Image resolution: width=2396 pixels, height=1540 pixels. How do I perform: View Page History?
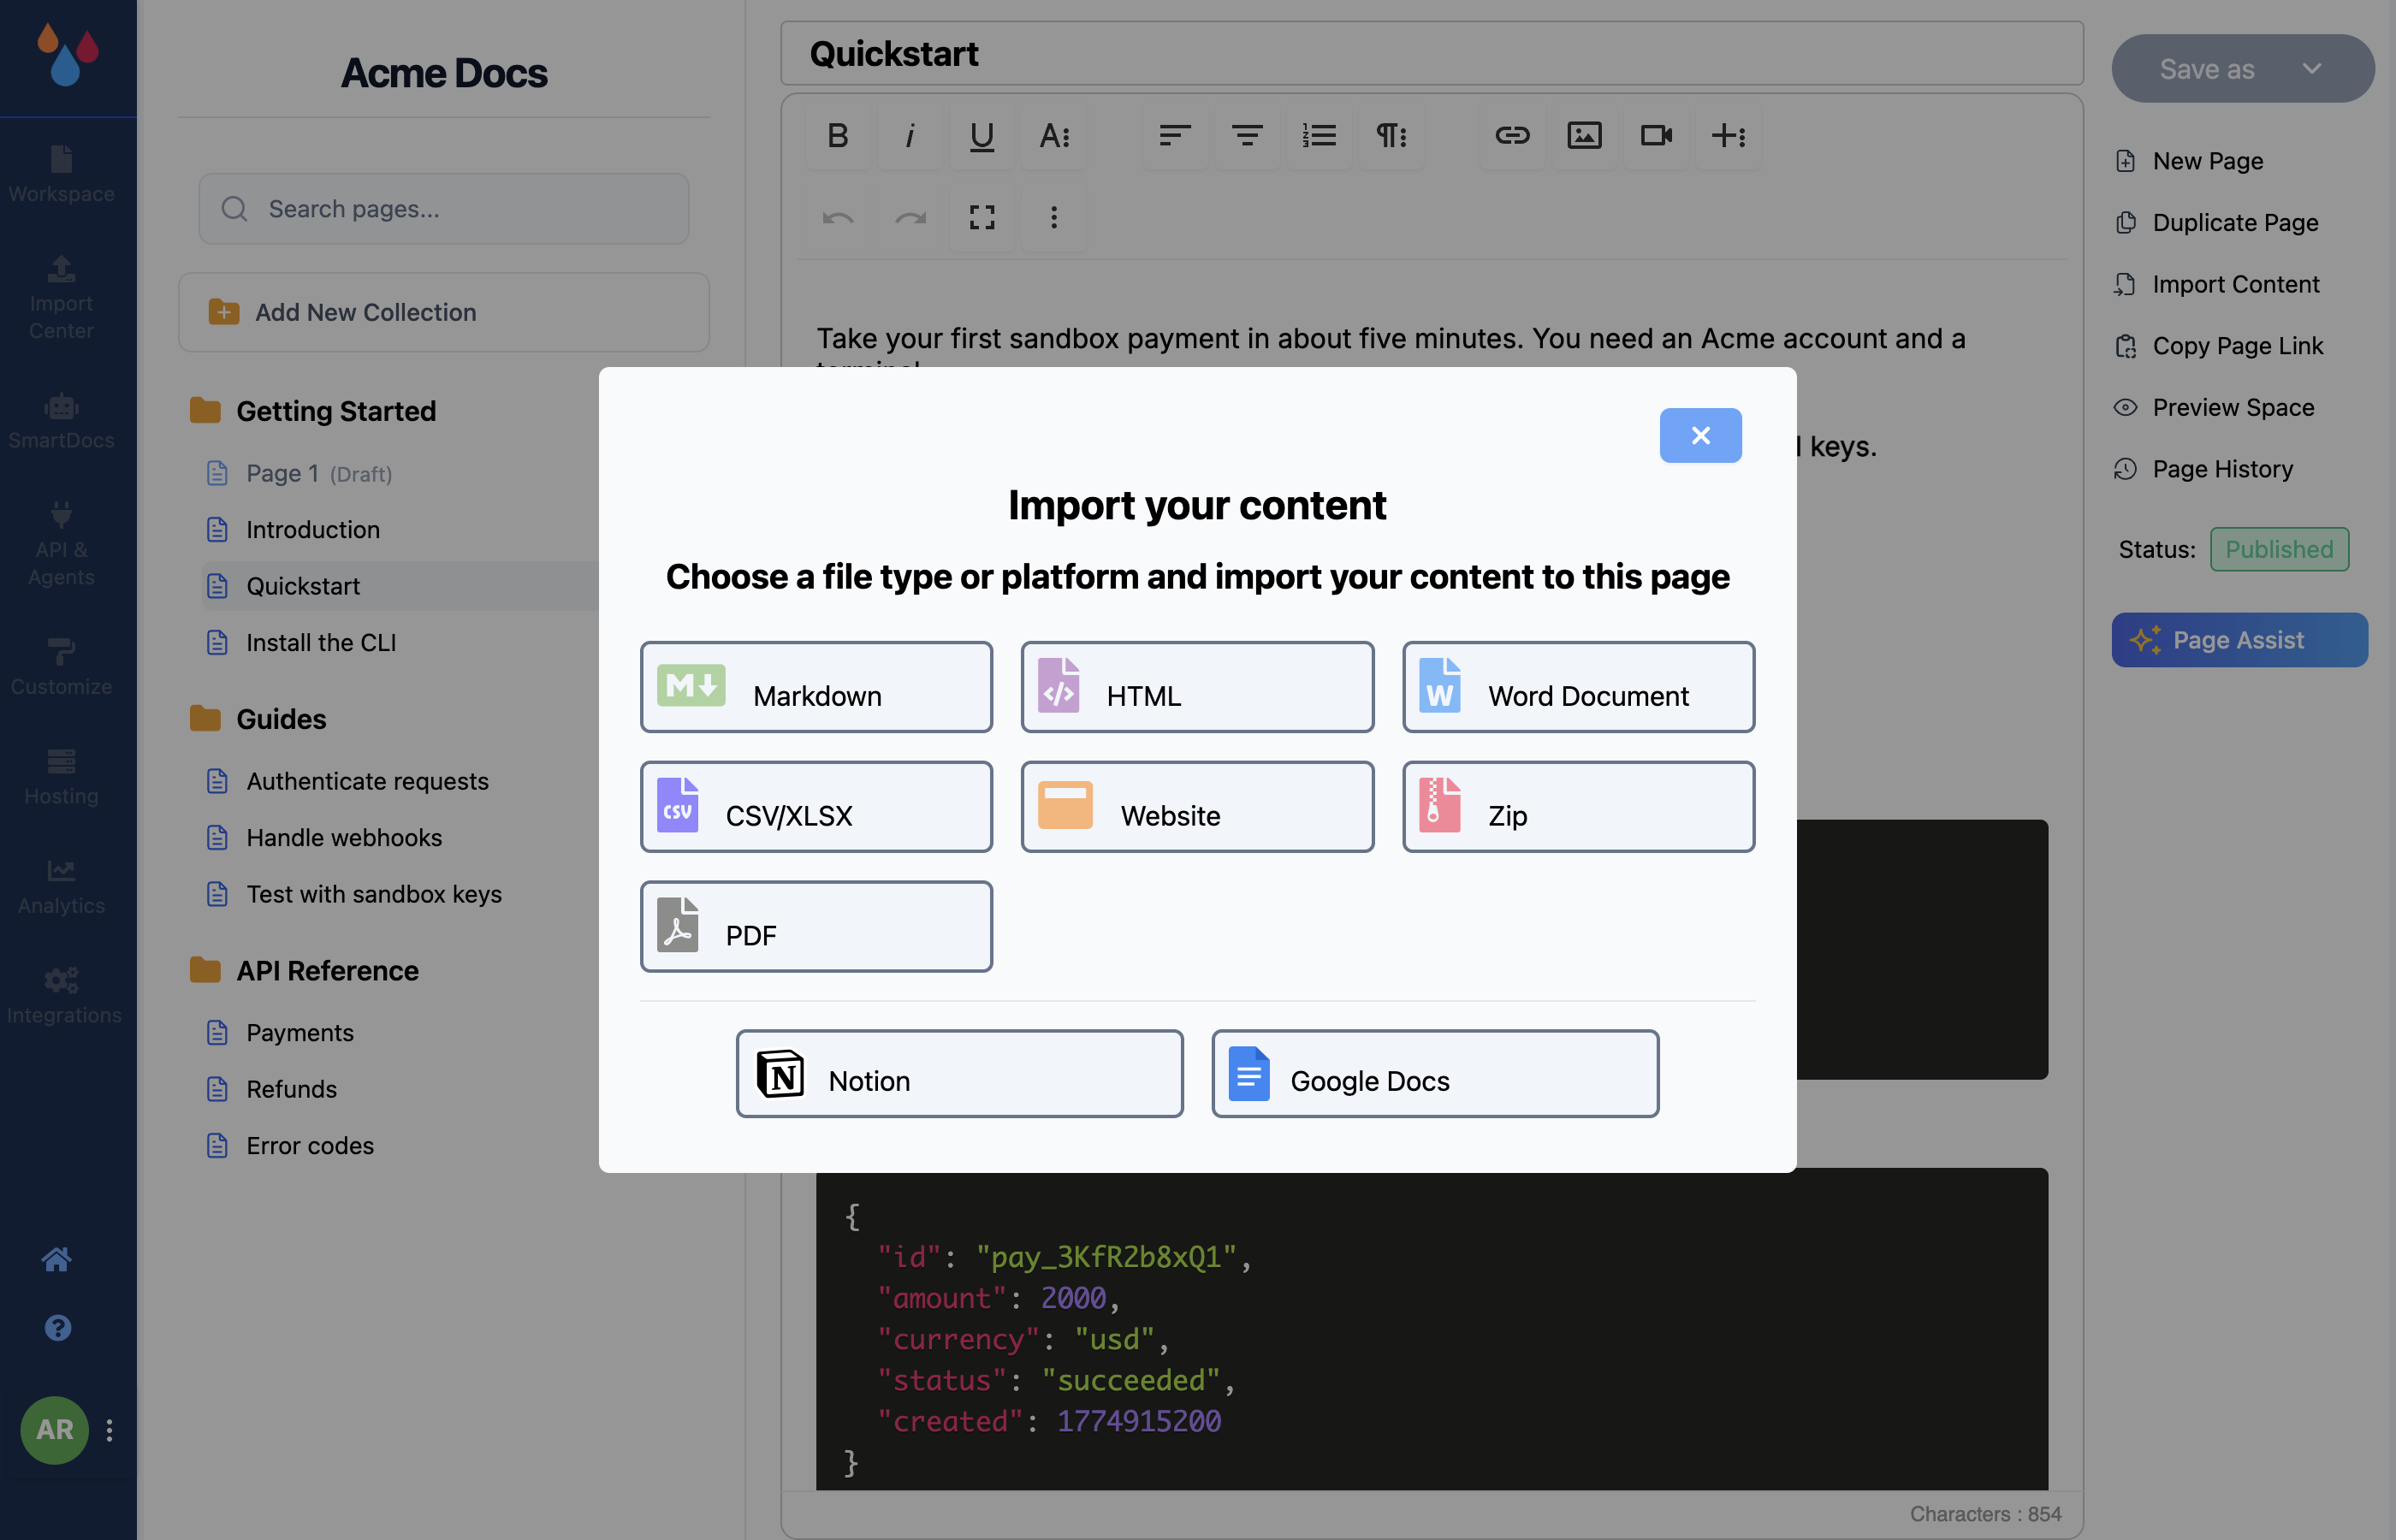pos(2204,469)
